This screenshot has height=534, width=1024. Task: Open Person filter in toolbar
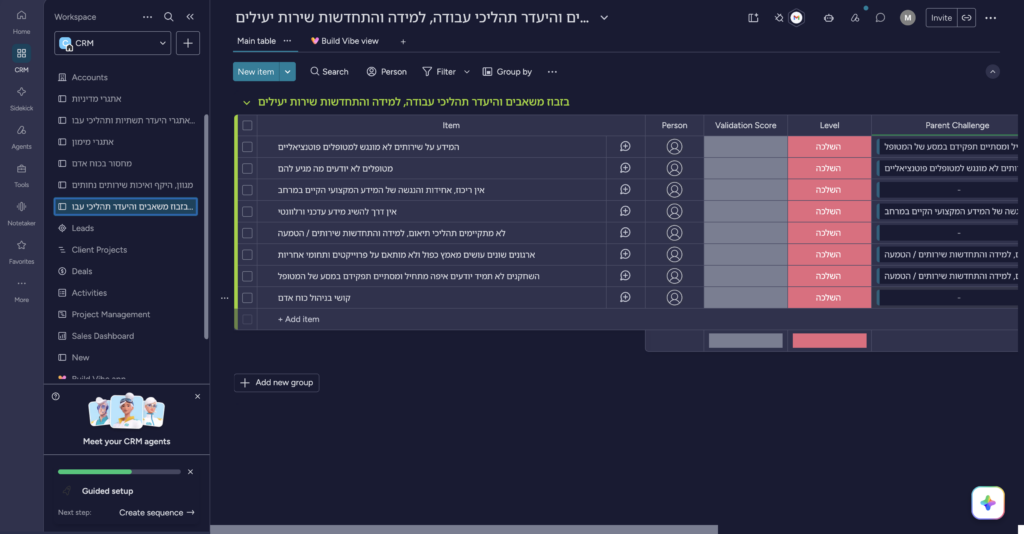coord(387,72)
